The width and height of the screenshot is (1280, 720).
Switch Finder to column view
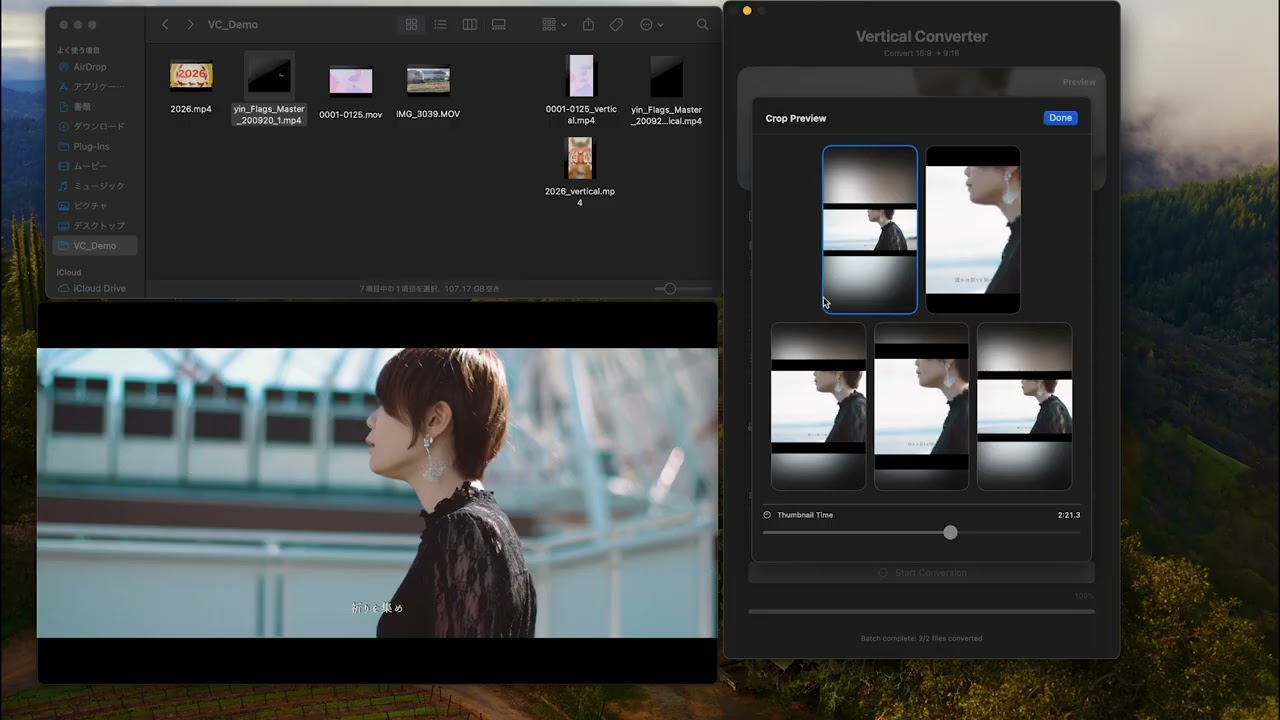[x=470, y=25]
